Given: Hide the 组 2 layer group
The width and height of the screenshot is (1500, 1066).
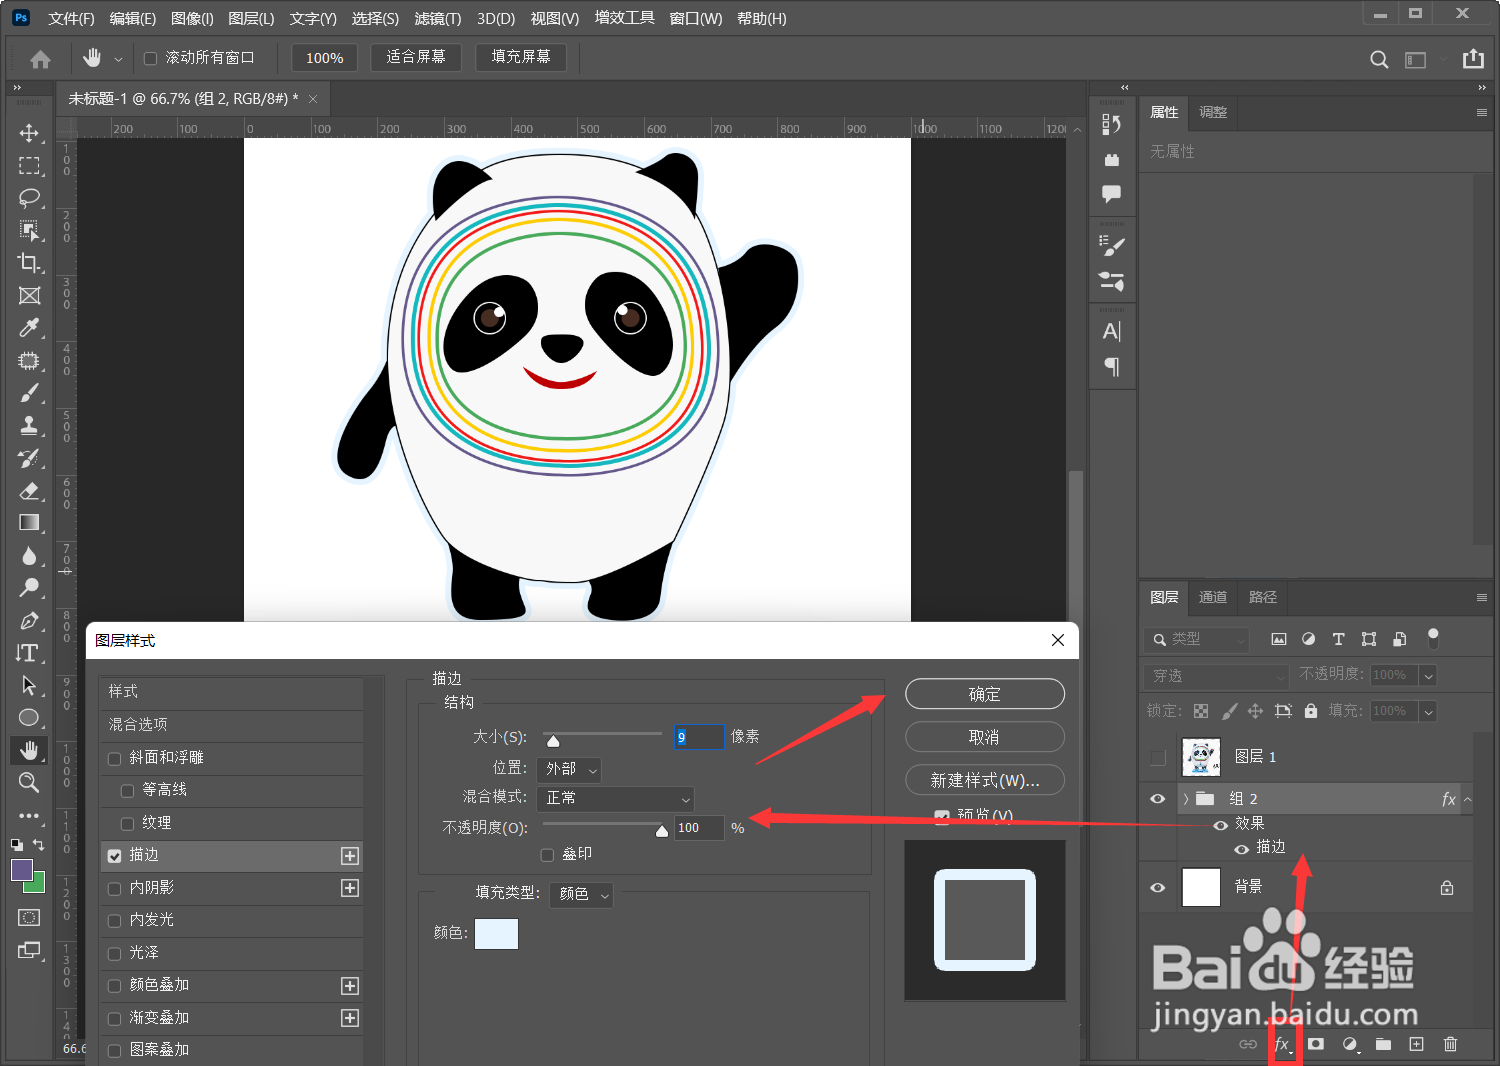Looking at the screenshot, I should (1158, 799).
